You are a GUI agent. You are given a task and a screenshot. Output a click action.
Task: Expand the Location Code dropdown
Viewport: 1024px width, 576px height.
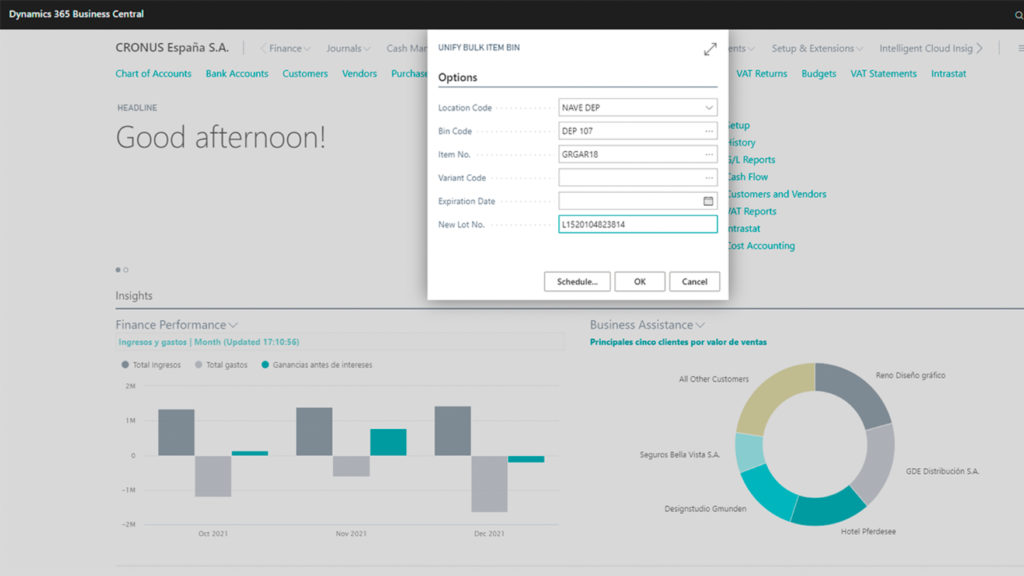(709, 108)
